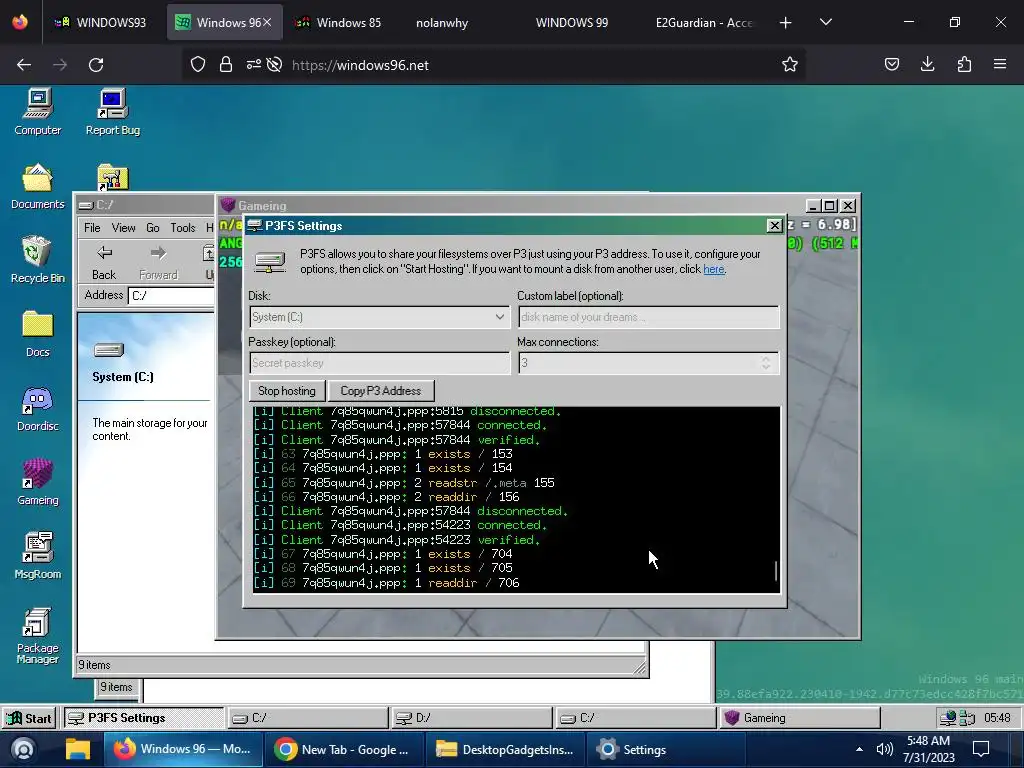Viewport: 1024px width, 768px height.
Task: Open the Documents desktop folder
Action: (38, 186)
